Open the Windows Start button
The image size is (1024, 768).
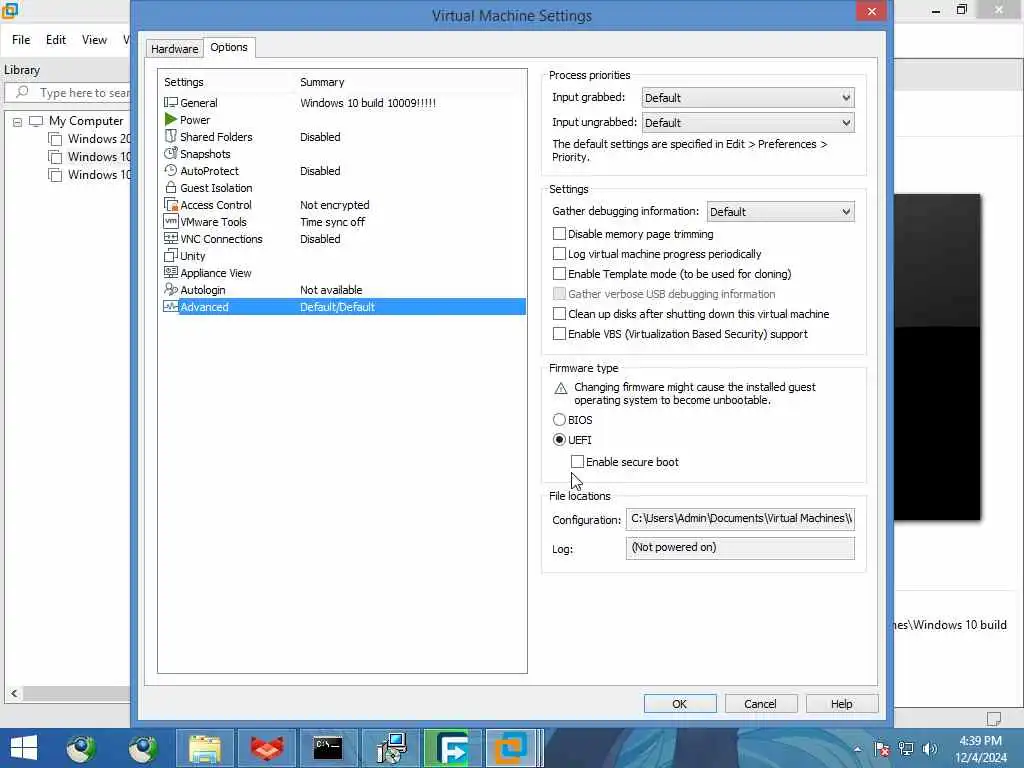pos(24,748)
